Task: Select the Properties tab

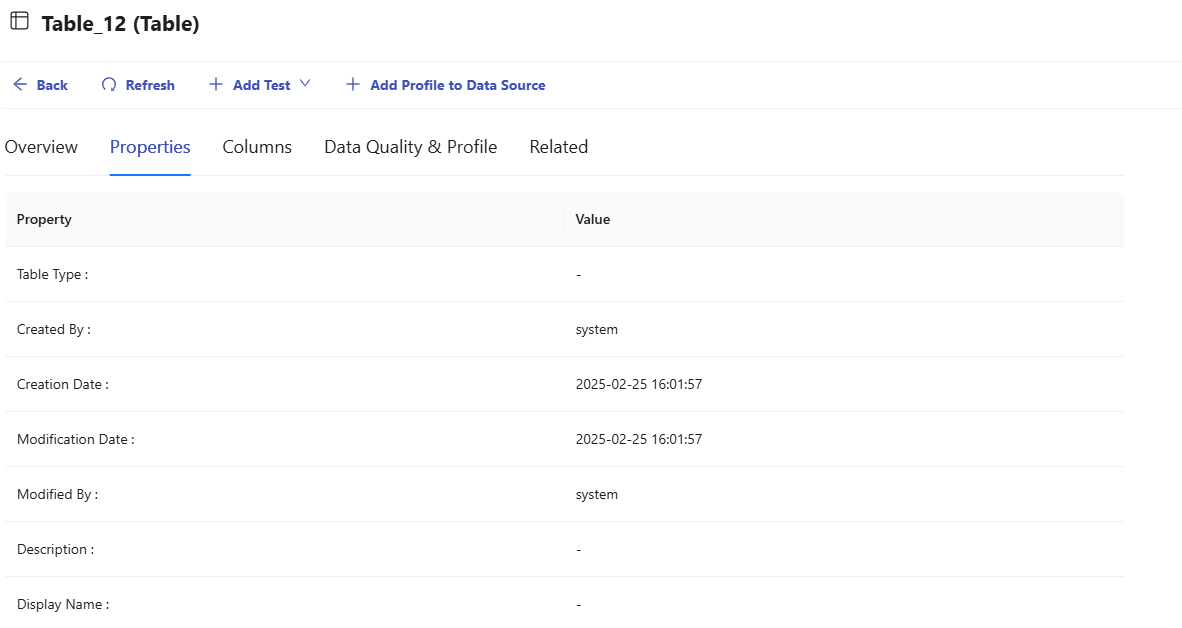Action: (x=150, y=147)
